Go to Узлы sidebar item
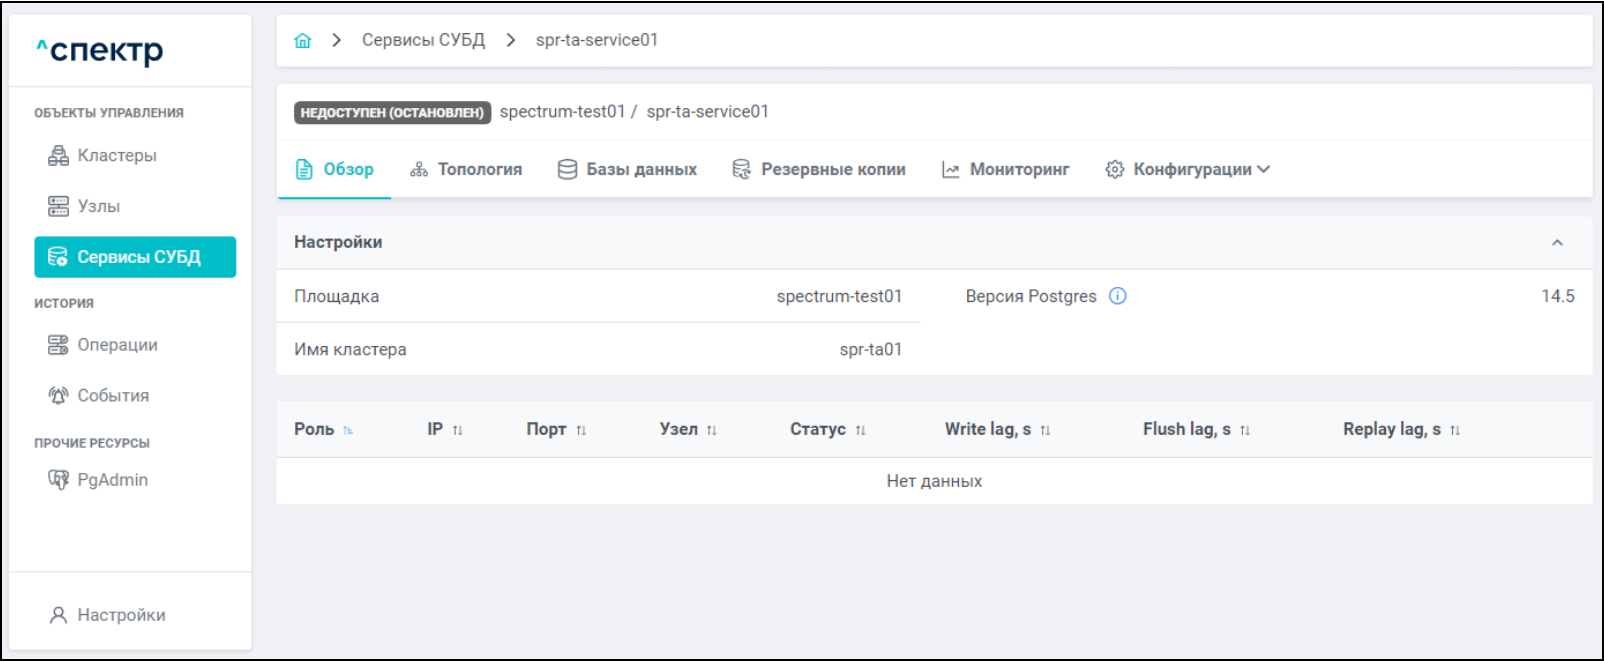This screenshot has height=662, width=1604. [x=98, y=206]
